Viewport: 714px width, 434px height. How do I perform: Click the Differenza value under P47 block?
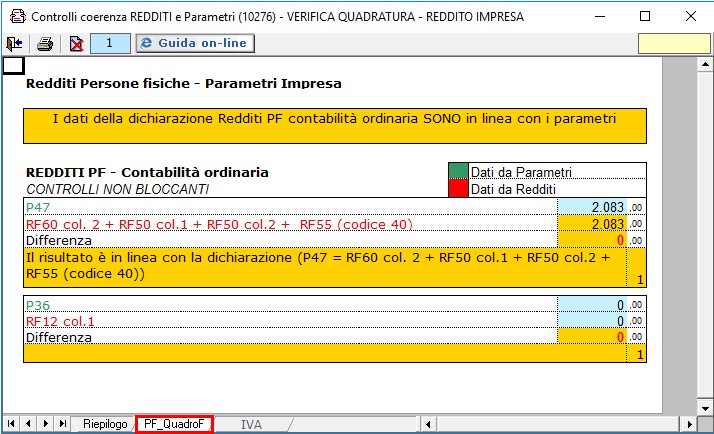592,240
